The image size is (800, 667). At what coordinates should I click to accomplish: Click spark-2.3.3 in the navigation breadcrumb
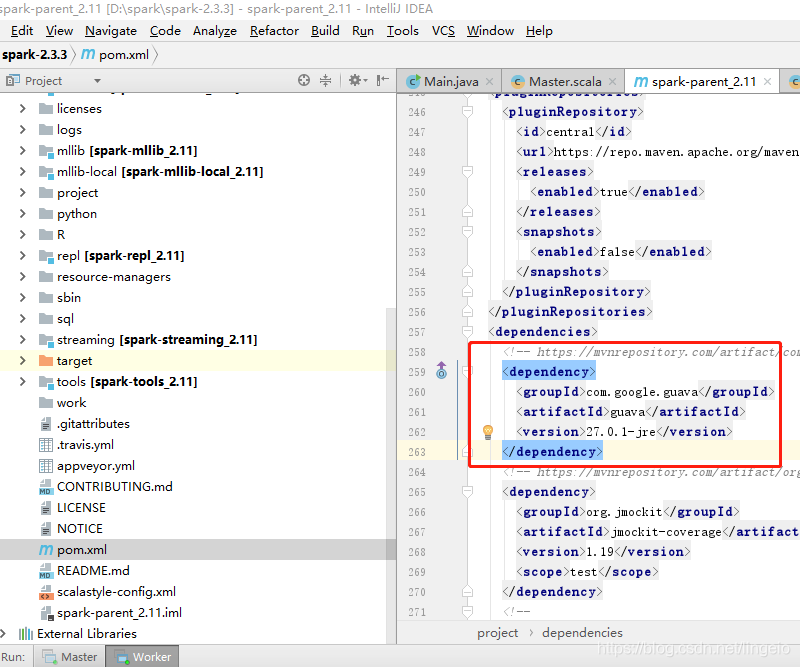click(x=34, y=55)
